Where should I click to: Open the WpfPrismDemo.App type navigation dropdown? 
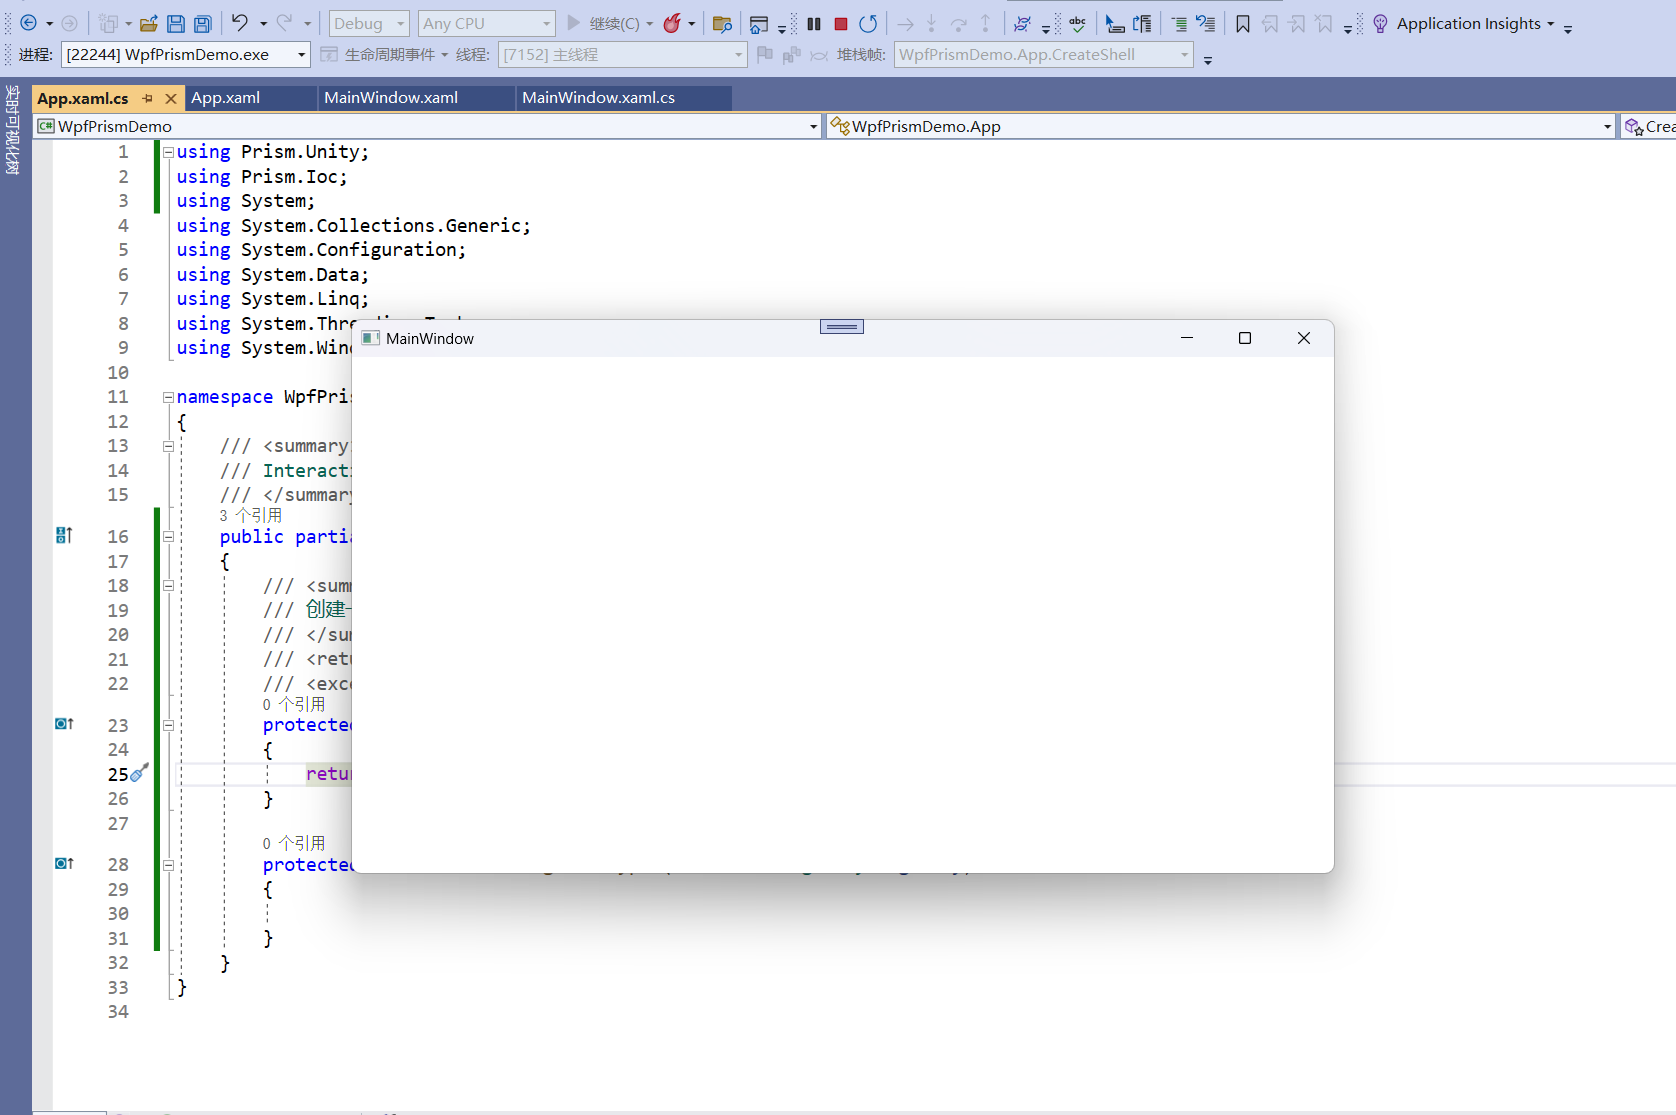point(1607,127)
